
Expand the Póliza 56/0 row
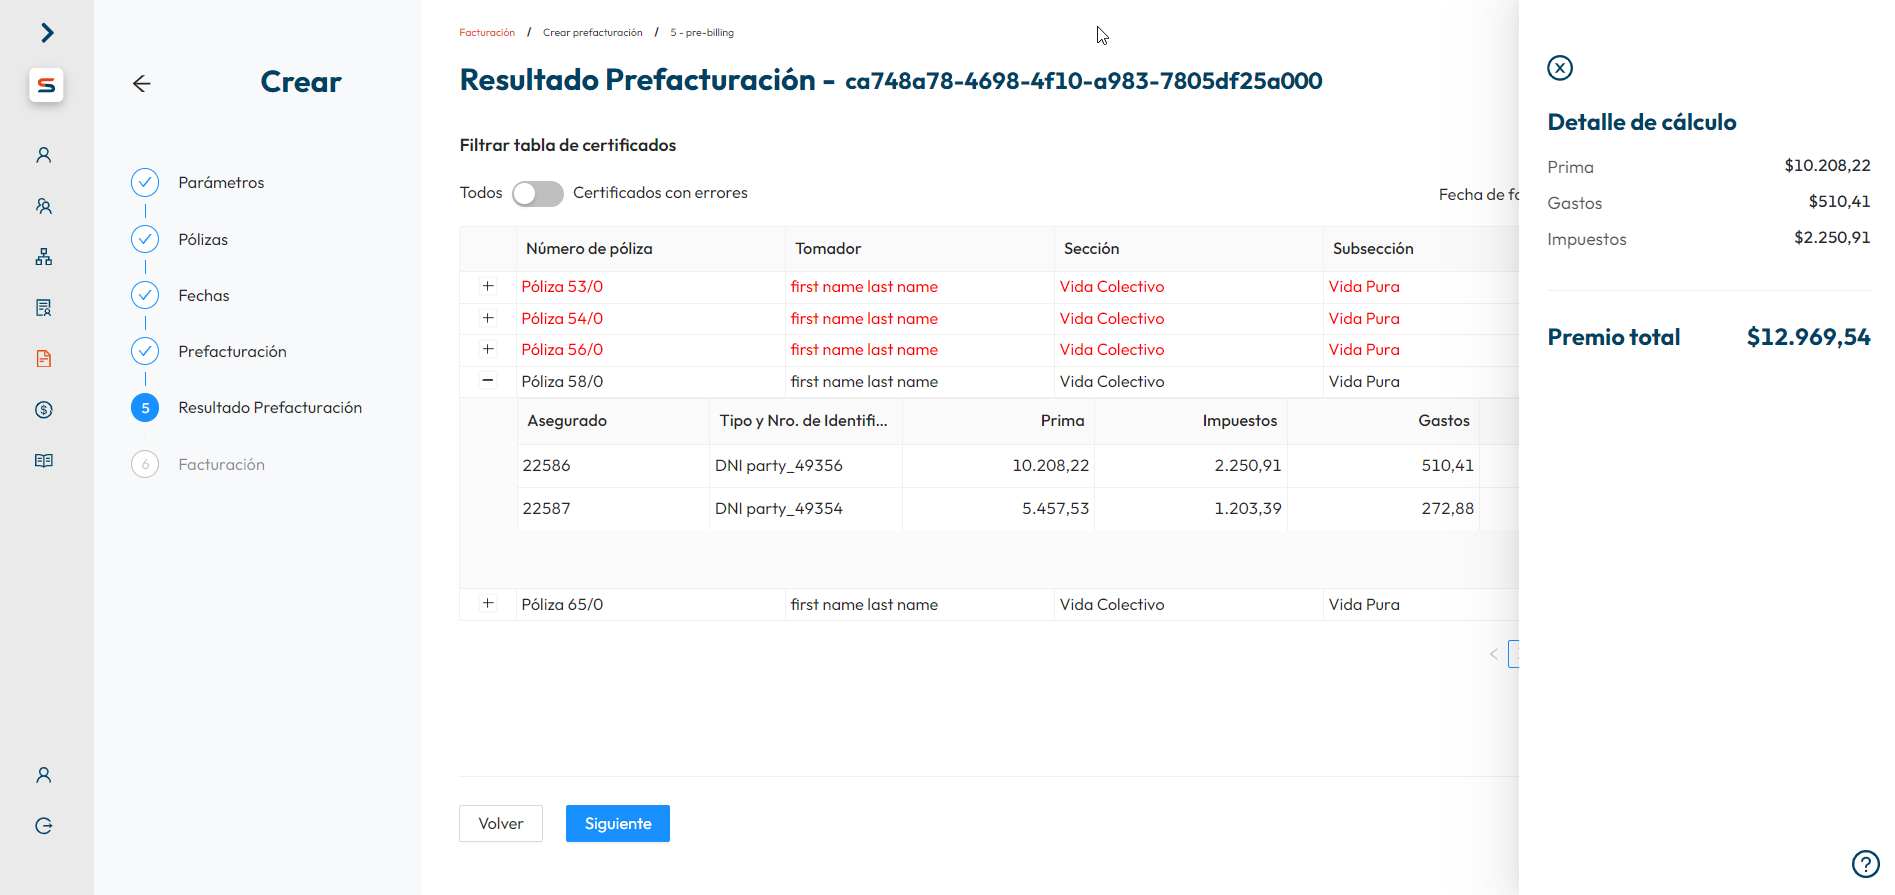[x=488, y=349]
